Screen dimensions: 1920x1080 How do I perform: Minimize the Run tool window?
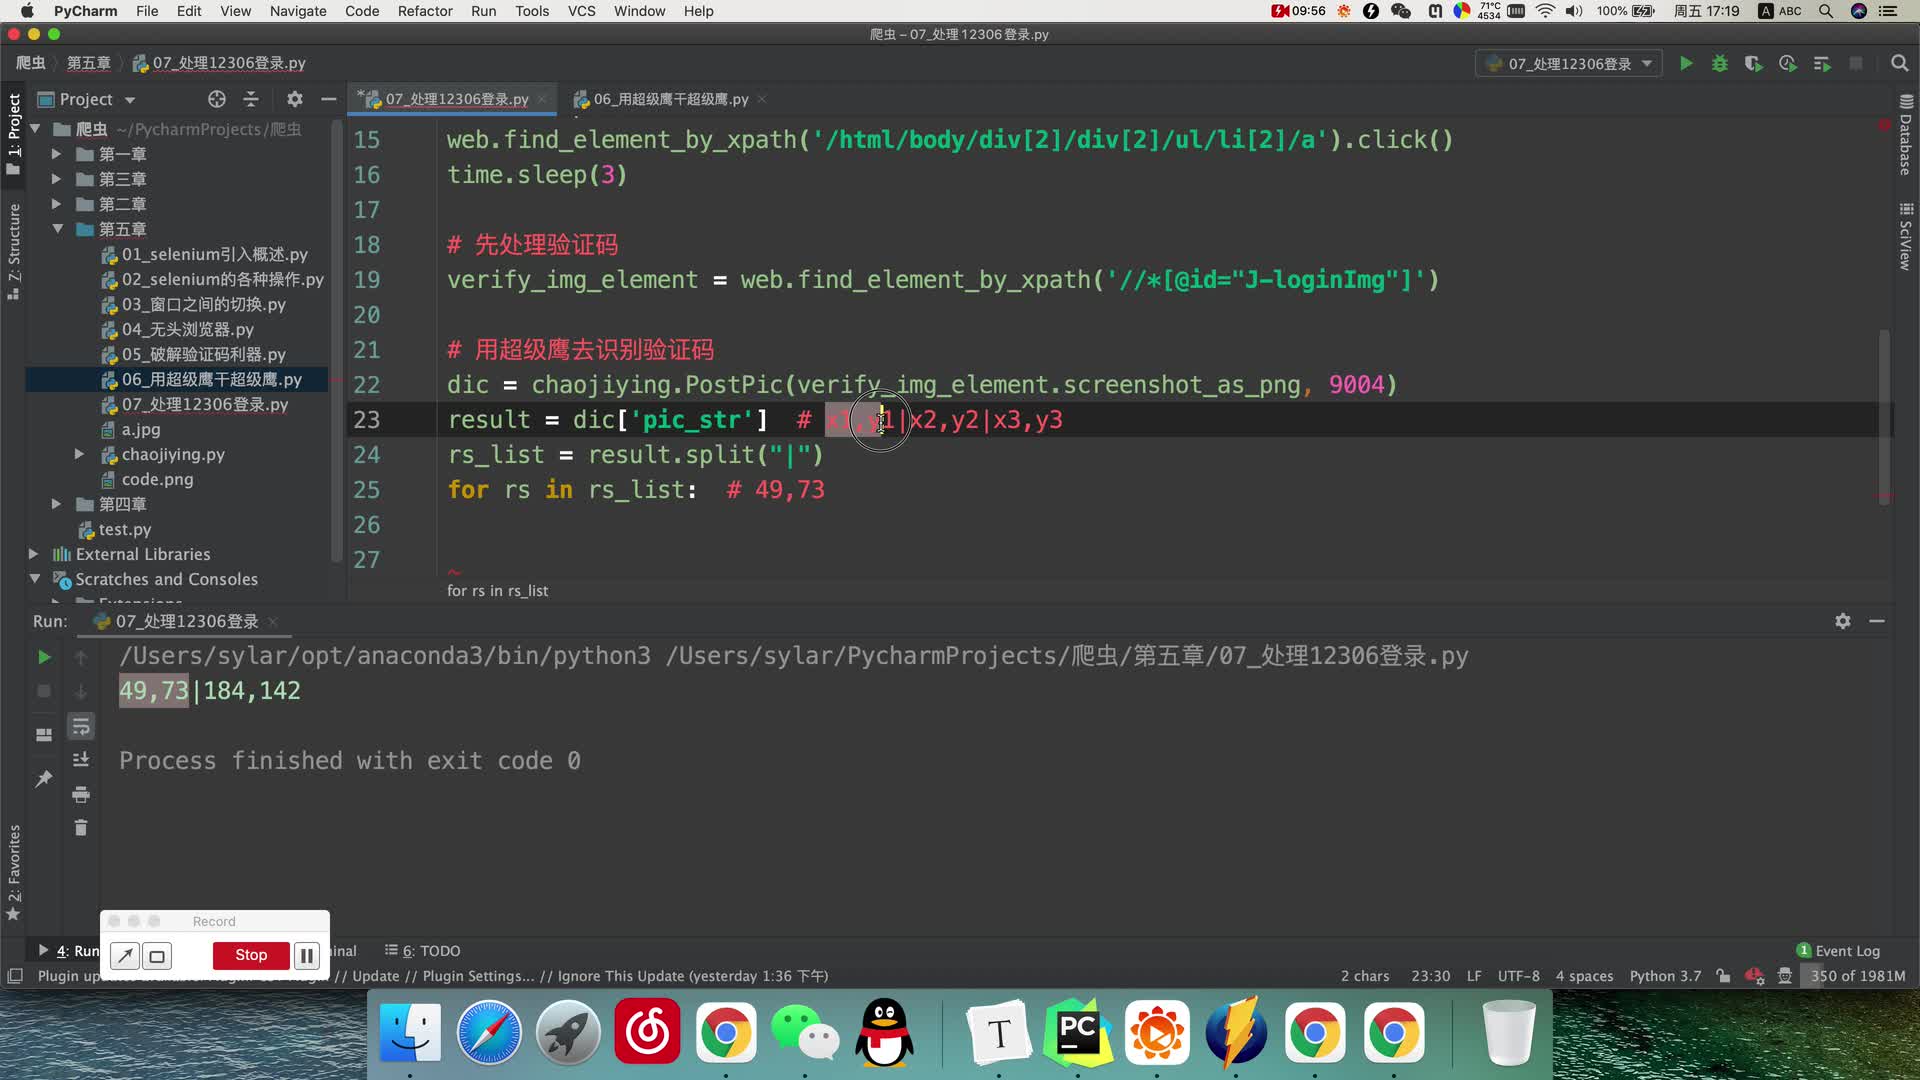click(1877, 621)
